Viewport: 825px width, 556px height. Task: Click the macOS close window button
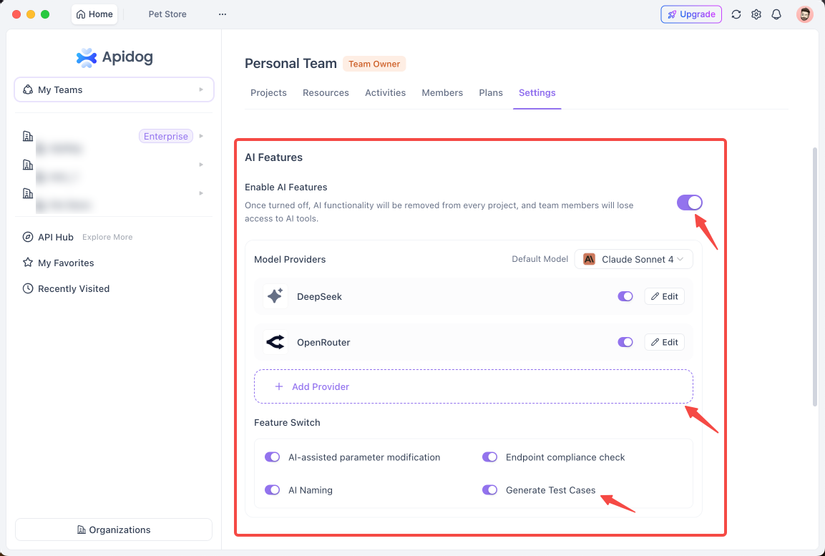16,14
